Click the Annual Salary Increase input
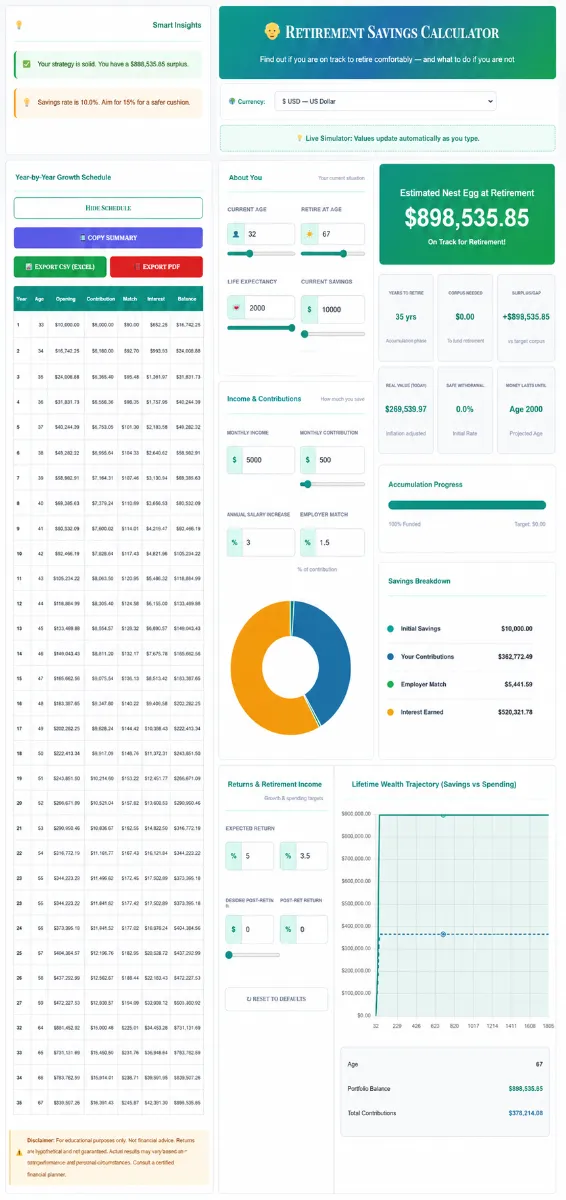566x1200 pixels. (x=269, y=542)
